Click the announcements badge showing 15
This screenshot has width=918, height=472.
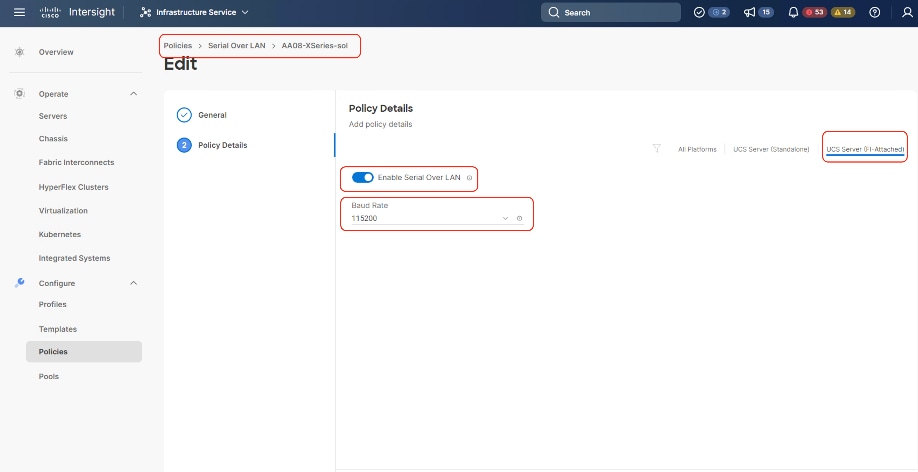click(766, 12)
